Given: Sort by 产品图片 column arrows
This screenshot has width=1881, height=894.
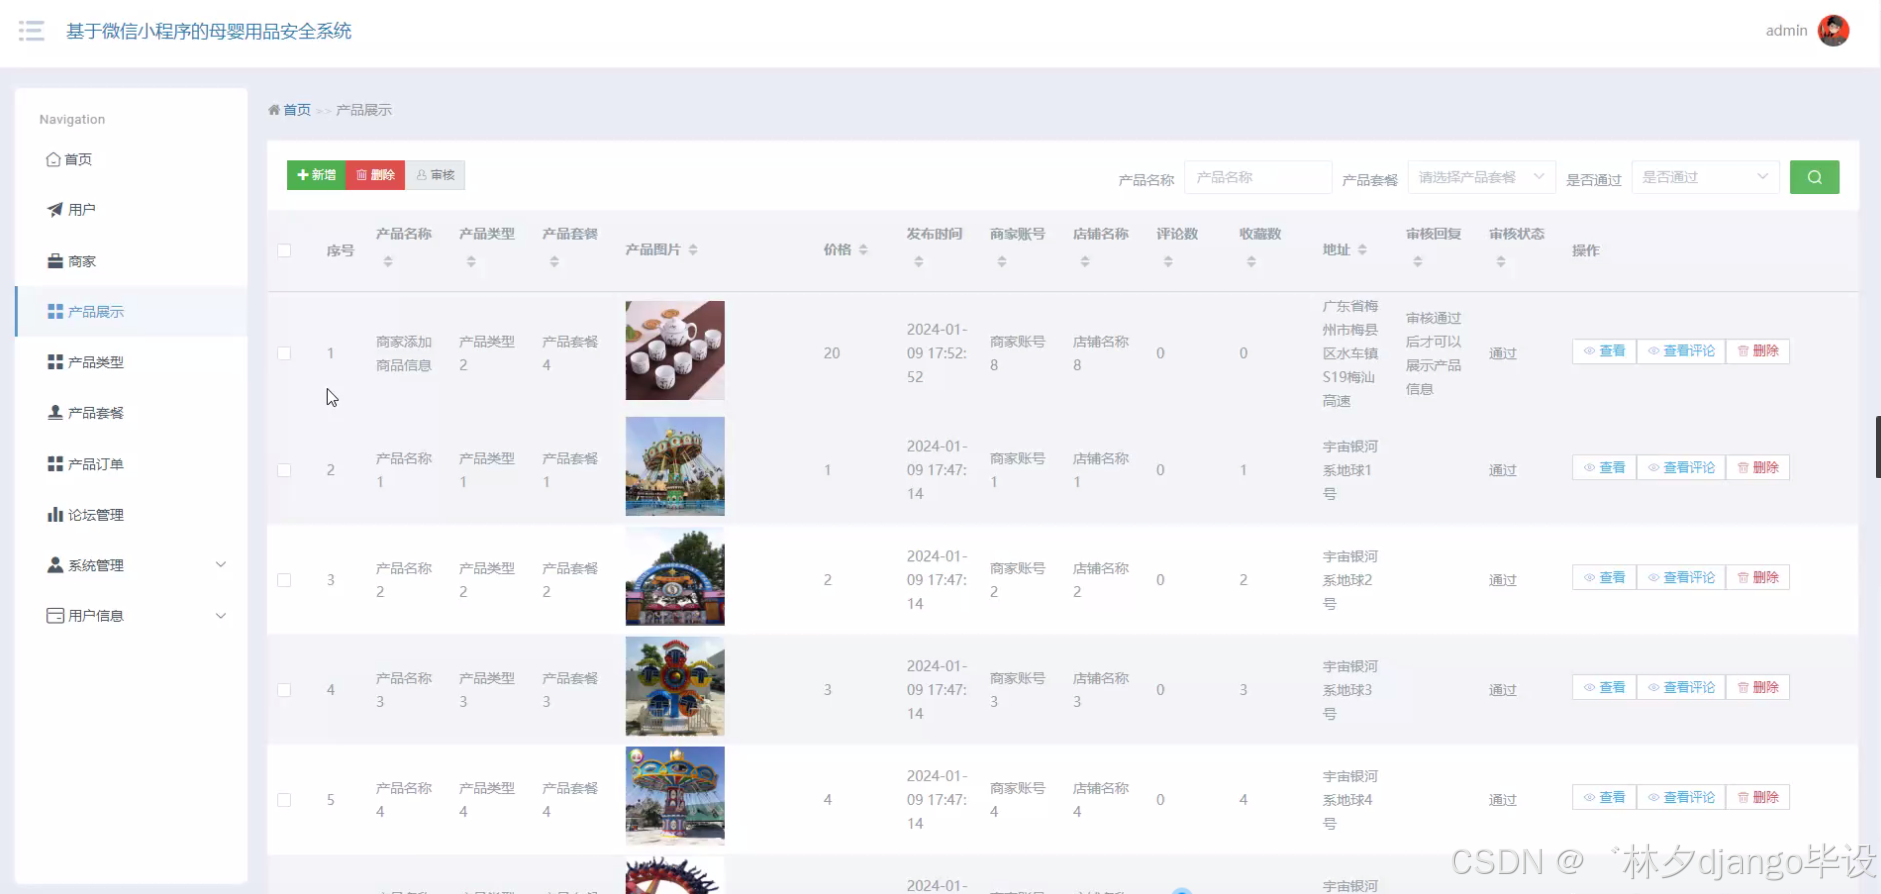Looking at the screenshot, I should pos(693,250).
